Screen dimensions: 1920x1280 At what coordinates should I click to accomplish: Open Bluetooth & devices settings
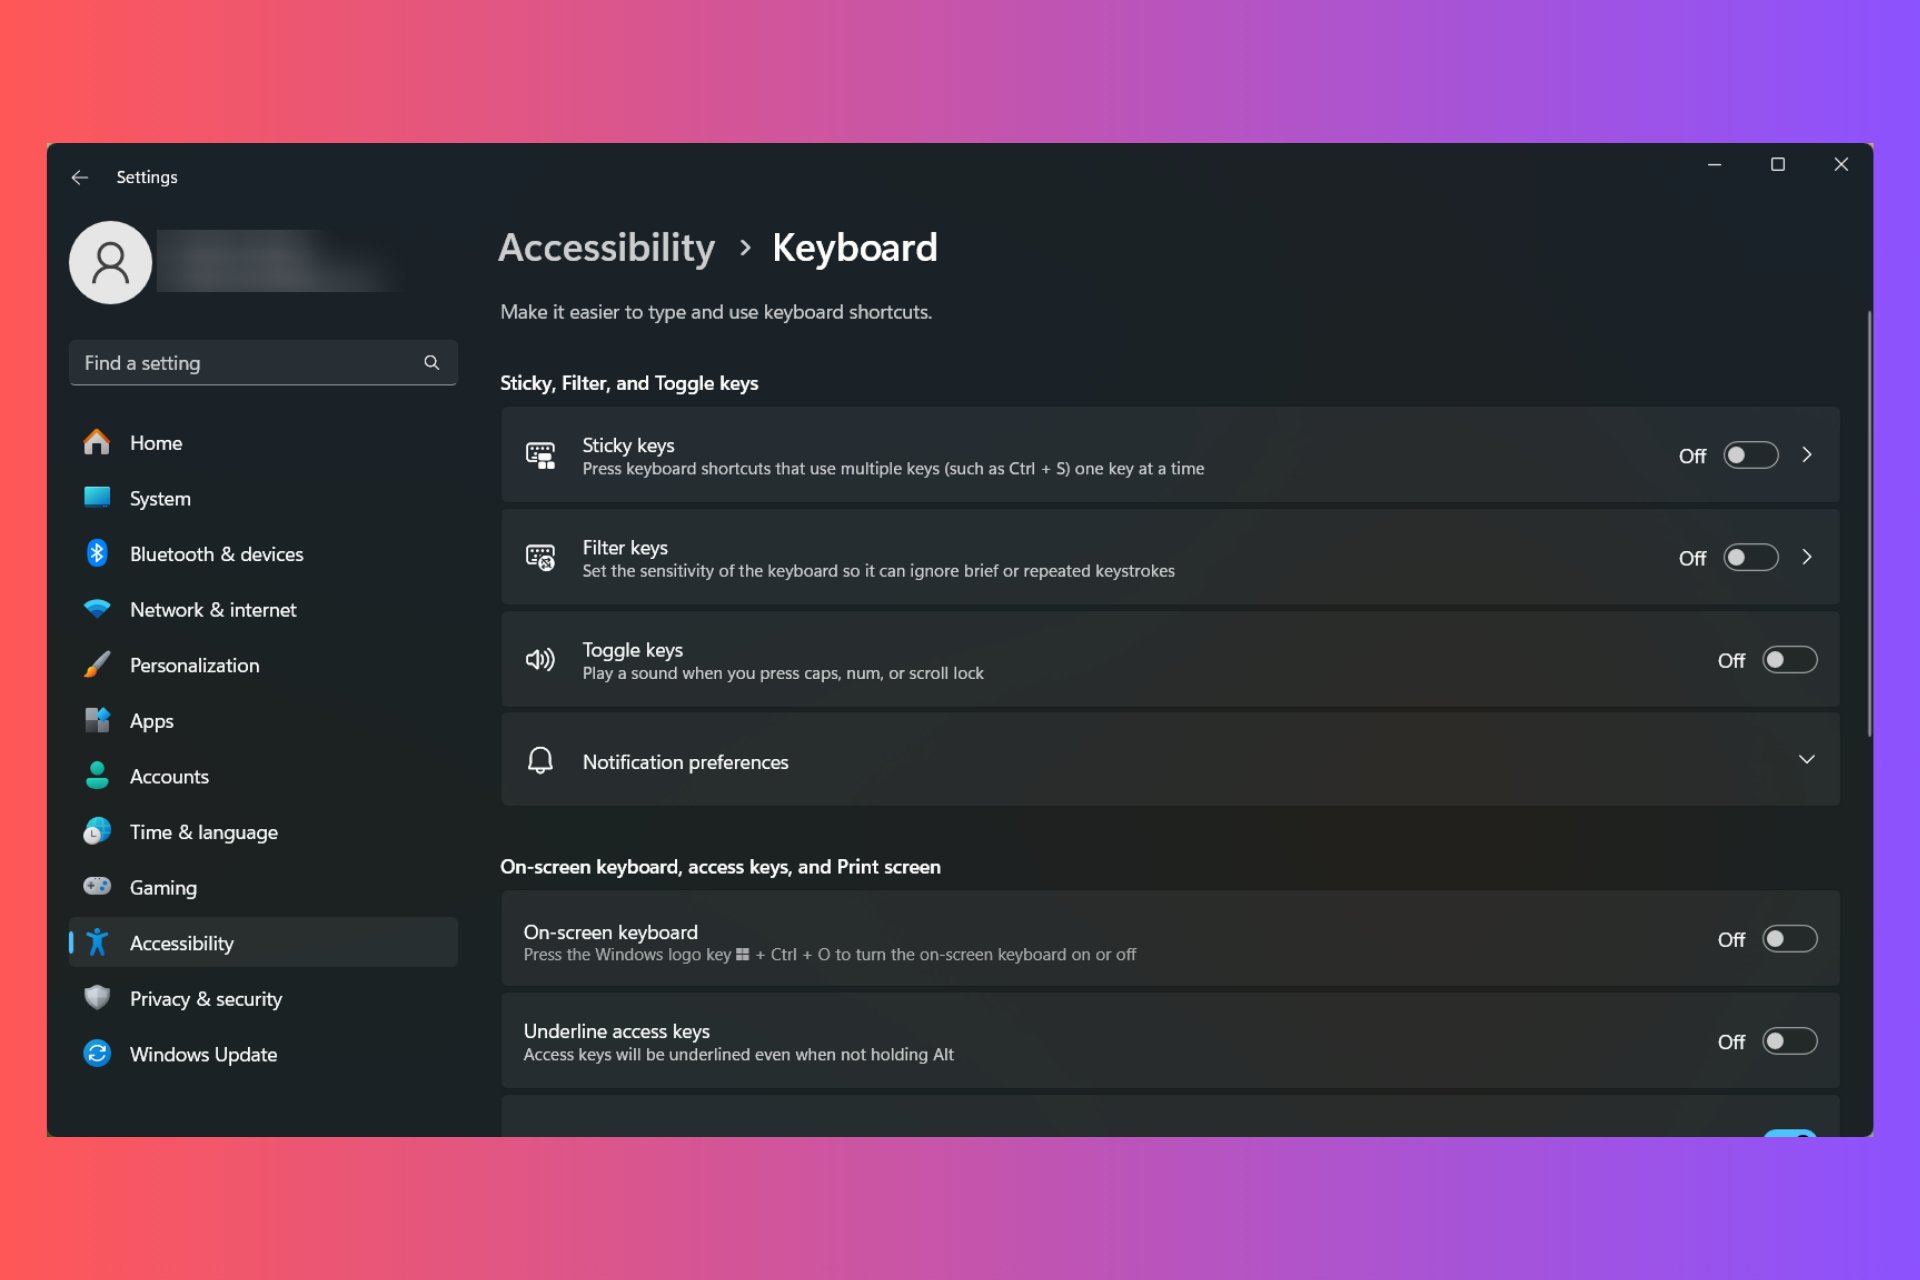click(x=217, y=553)
